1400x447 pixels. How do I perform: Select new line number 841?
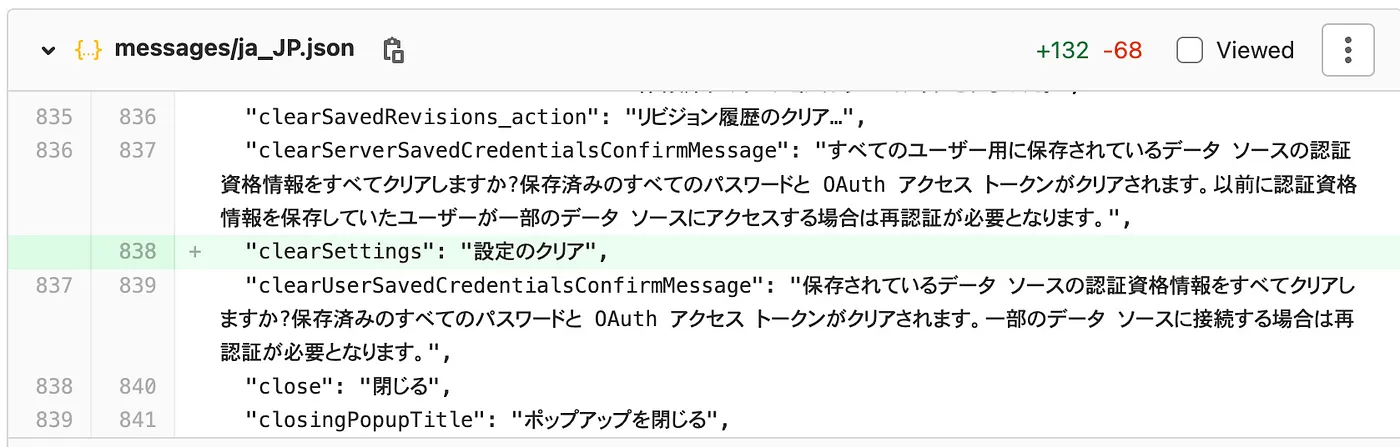137,420
